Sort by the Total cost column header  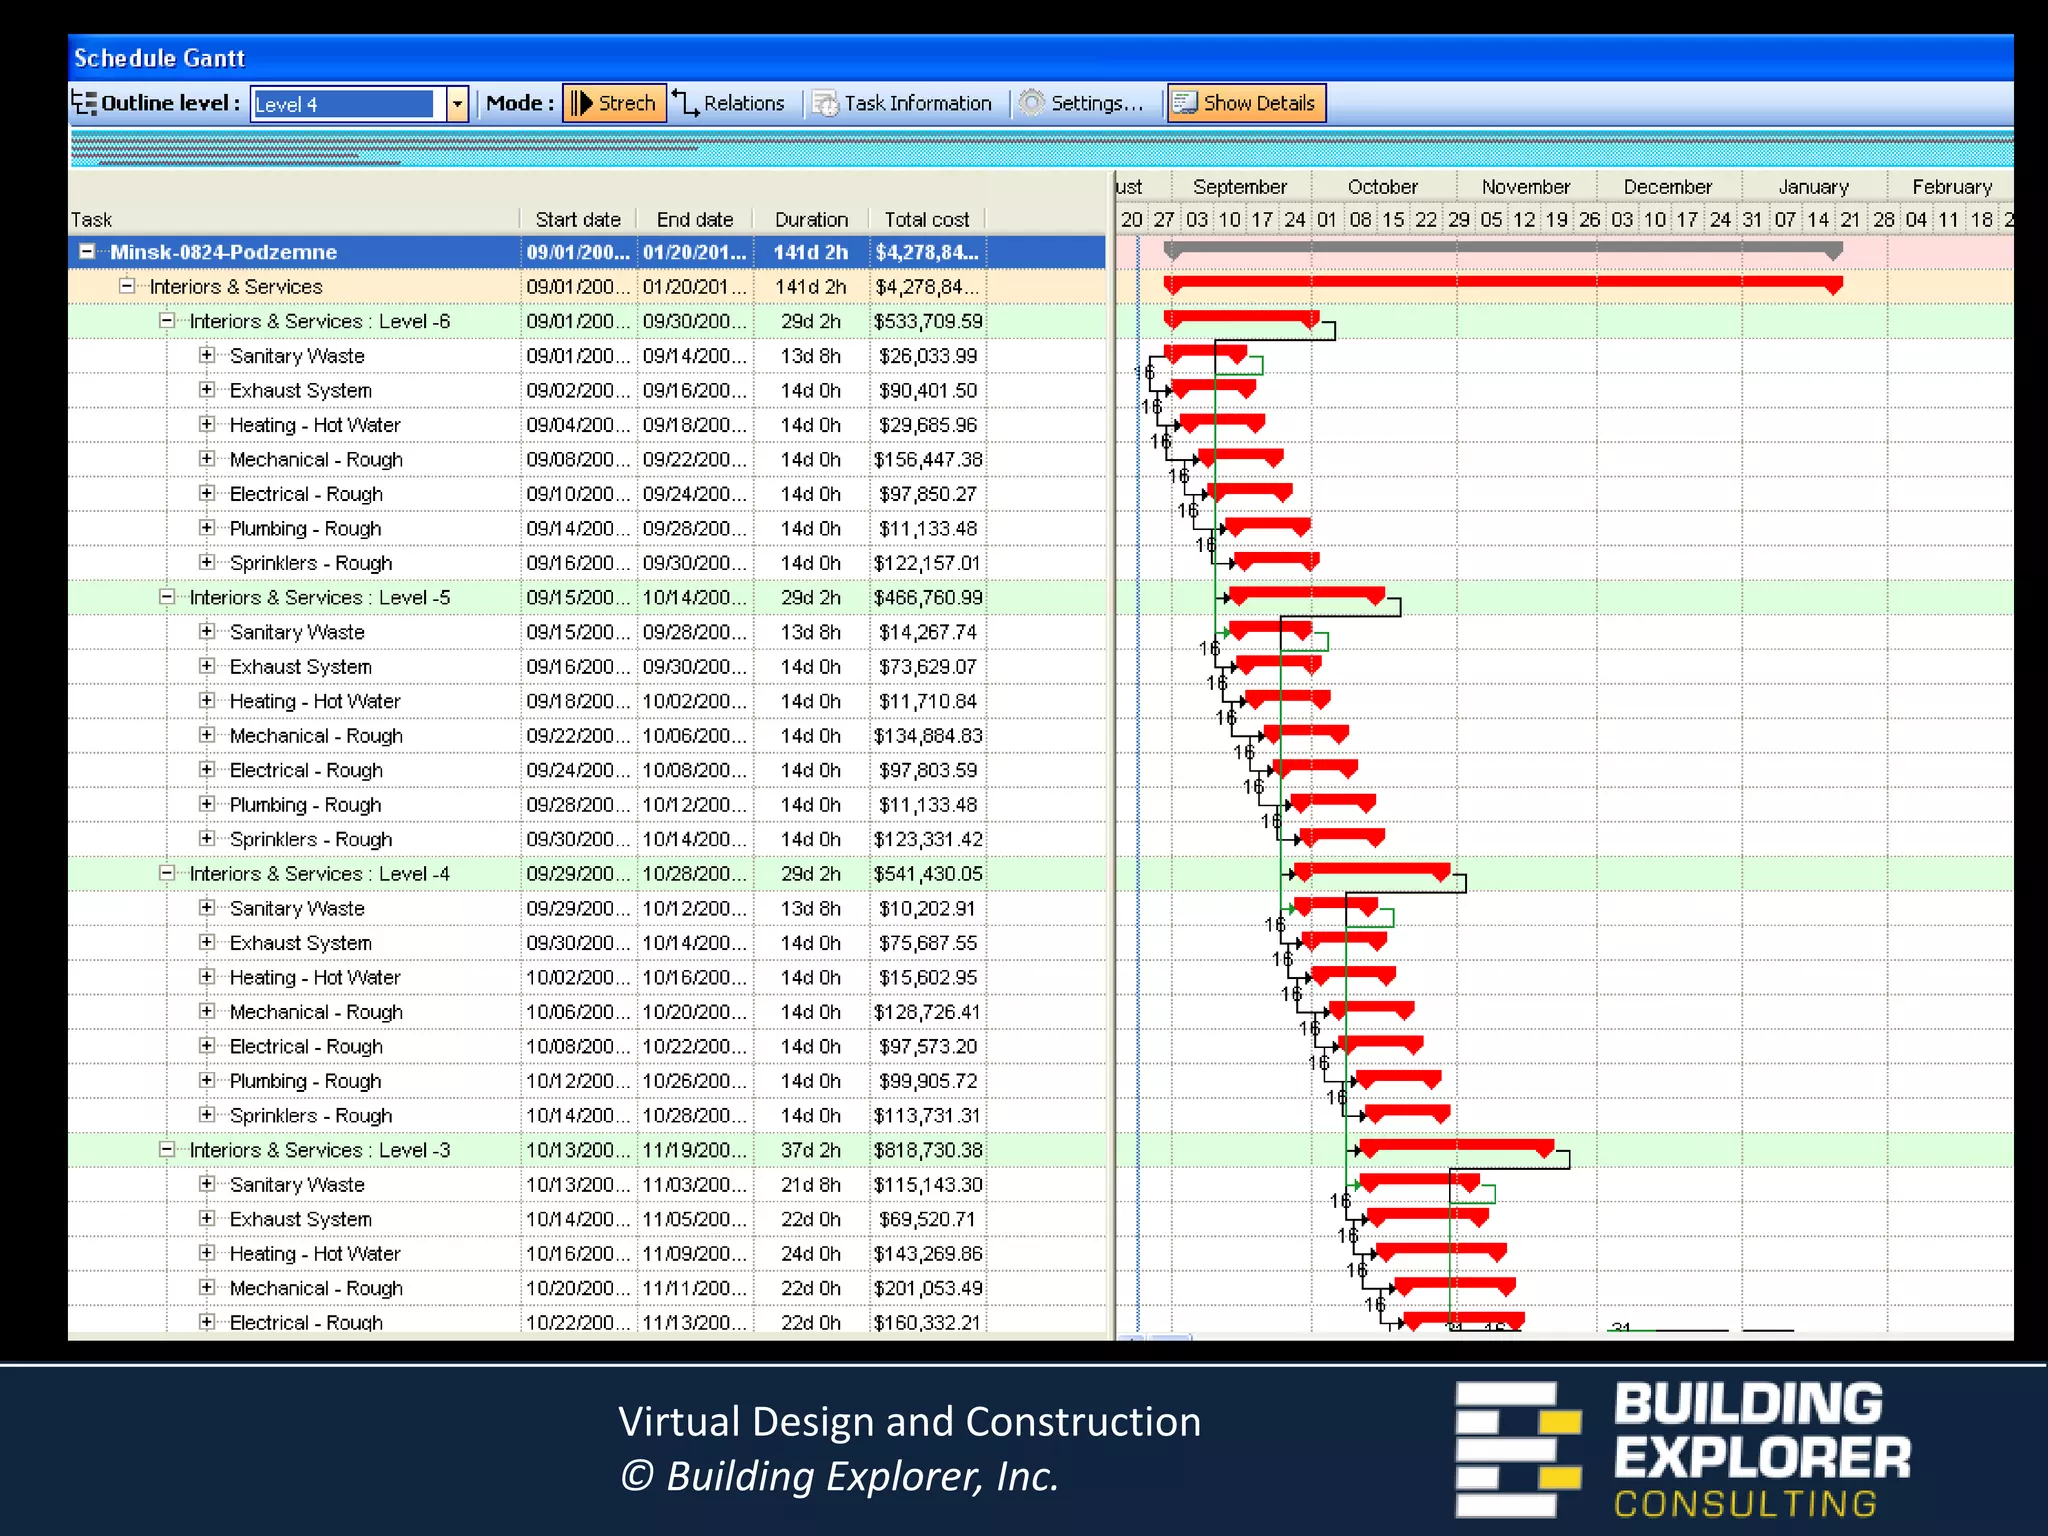coord(927,219)
